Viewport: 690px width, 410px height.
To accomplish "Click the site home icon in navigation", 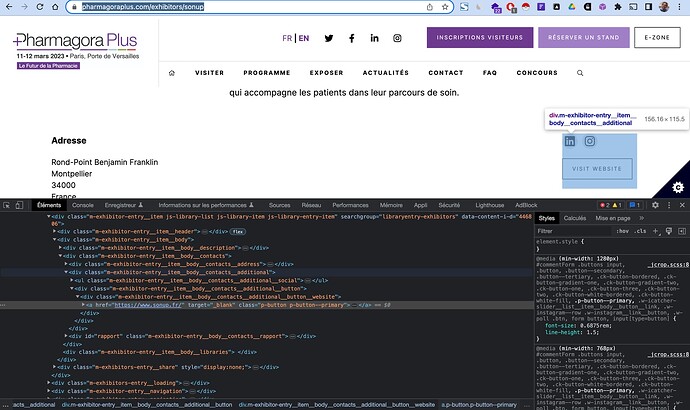I will [x=172, y=73].
